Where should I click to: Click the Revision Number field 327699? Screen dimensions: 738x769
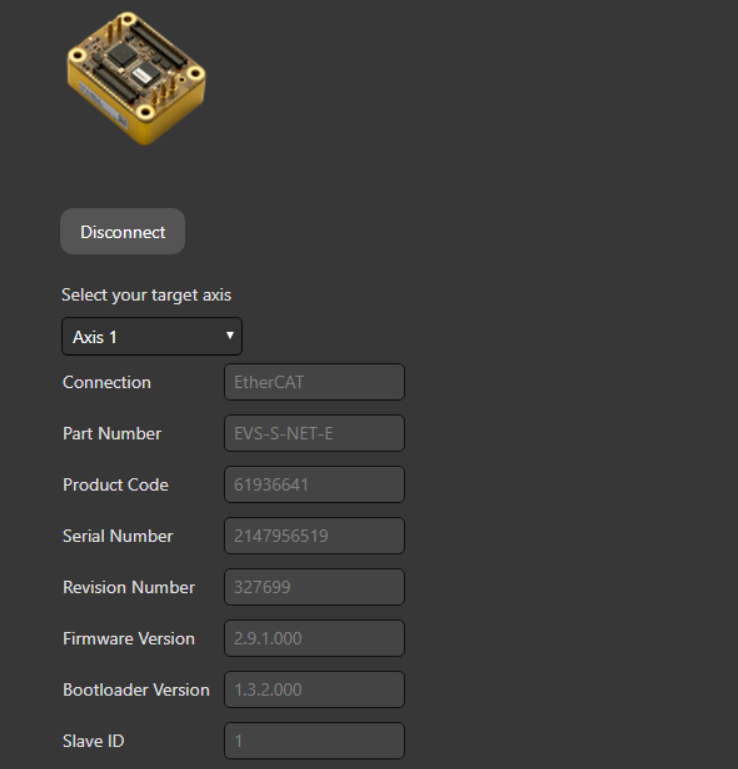pyautogui.click(x=314, y=587)
